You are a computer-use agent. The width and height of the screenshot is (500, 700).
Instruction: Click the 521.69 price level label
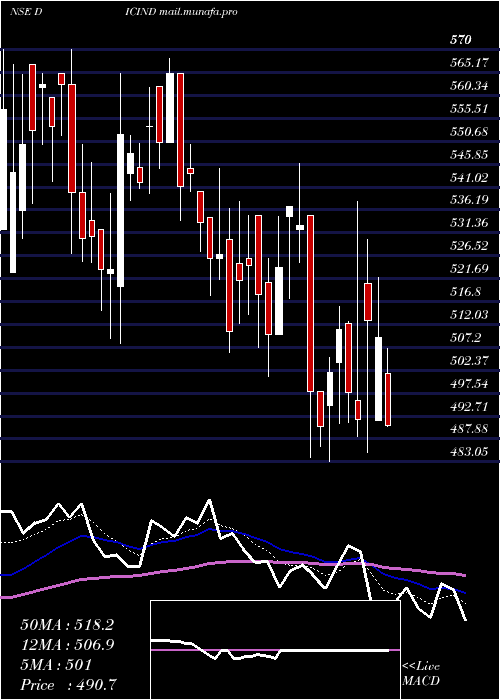coord(469,269)
